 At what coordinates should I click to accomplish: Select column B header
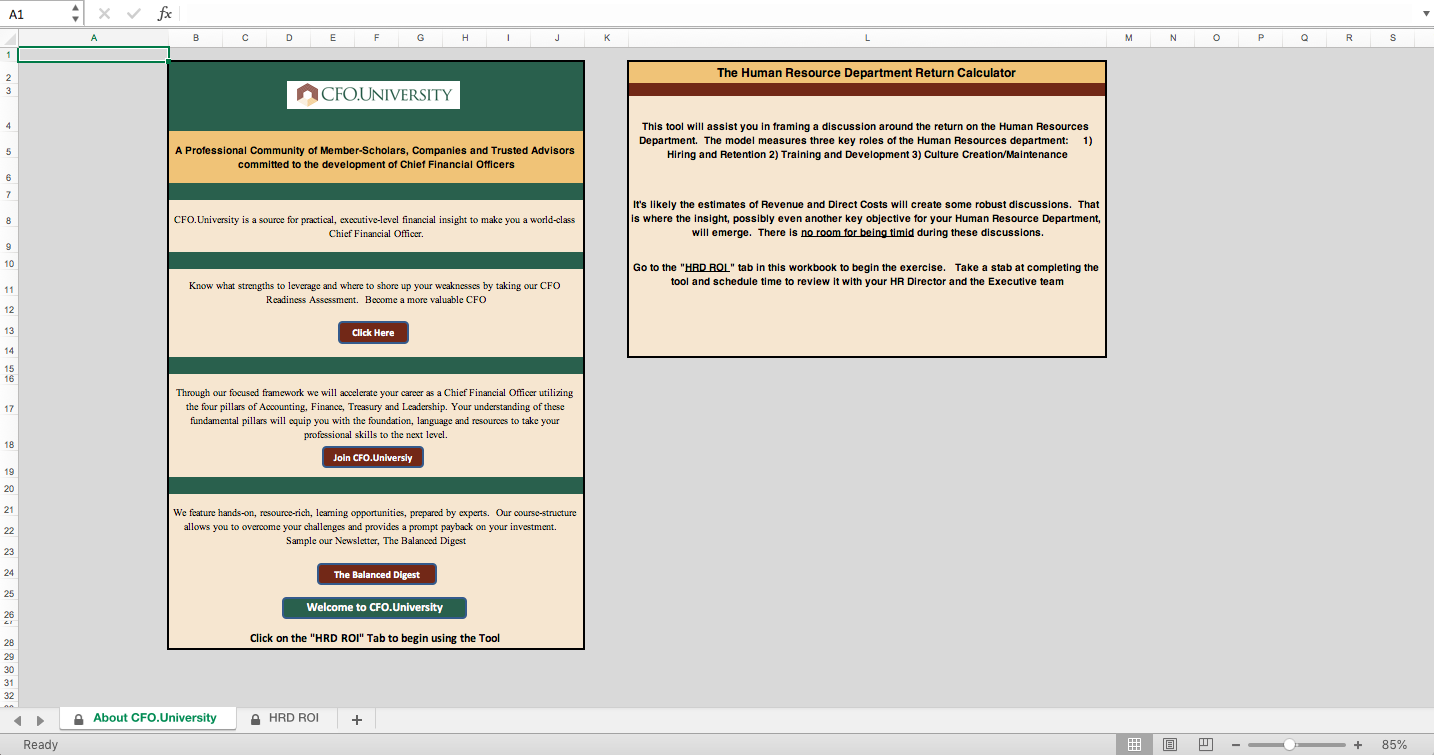(195, 38)
